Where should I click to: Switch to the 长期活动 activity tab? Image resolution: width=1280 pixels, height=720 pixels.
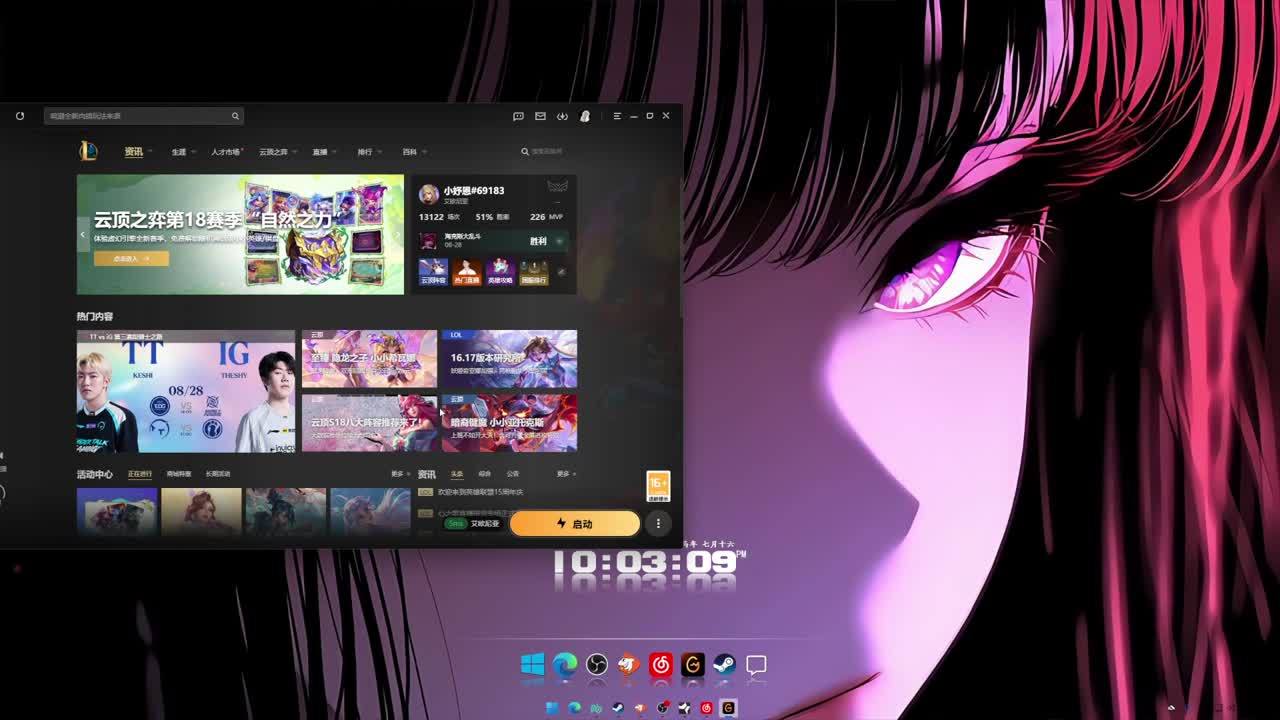[x=218, y=474]
